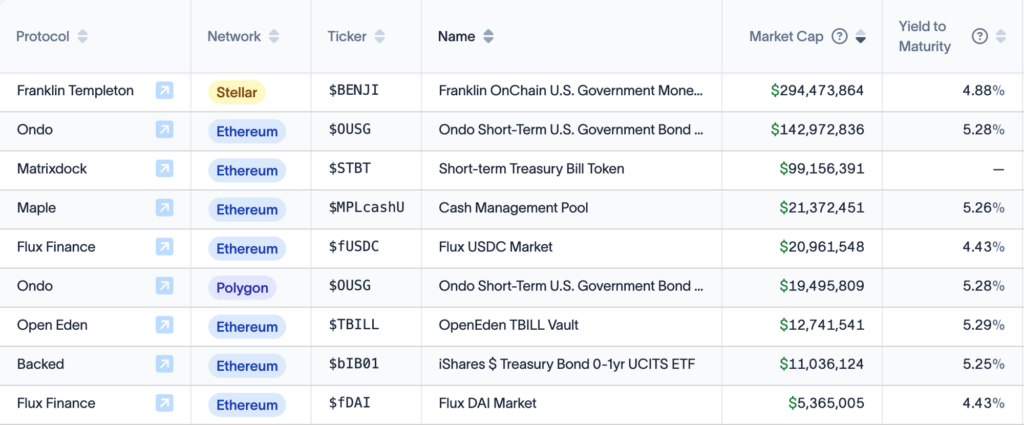
Task: Open Maple external link icon
Action: tap(165, 208)
